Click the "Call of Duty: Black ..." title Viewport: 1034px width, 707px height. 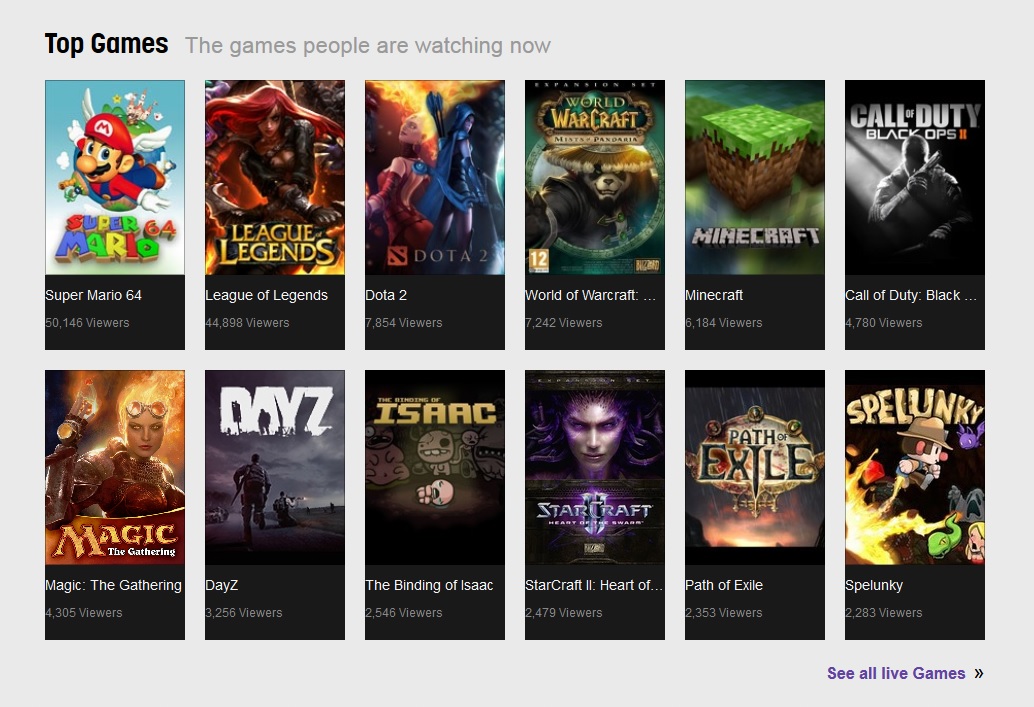911,295
